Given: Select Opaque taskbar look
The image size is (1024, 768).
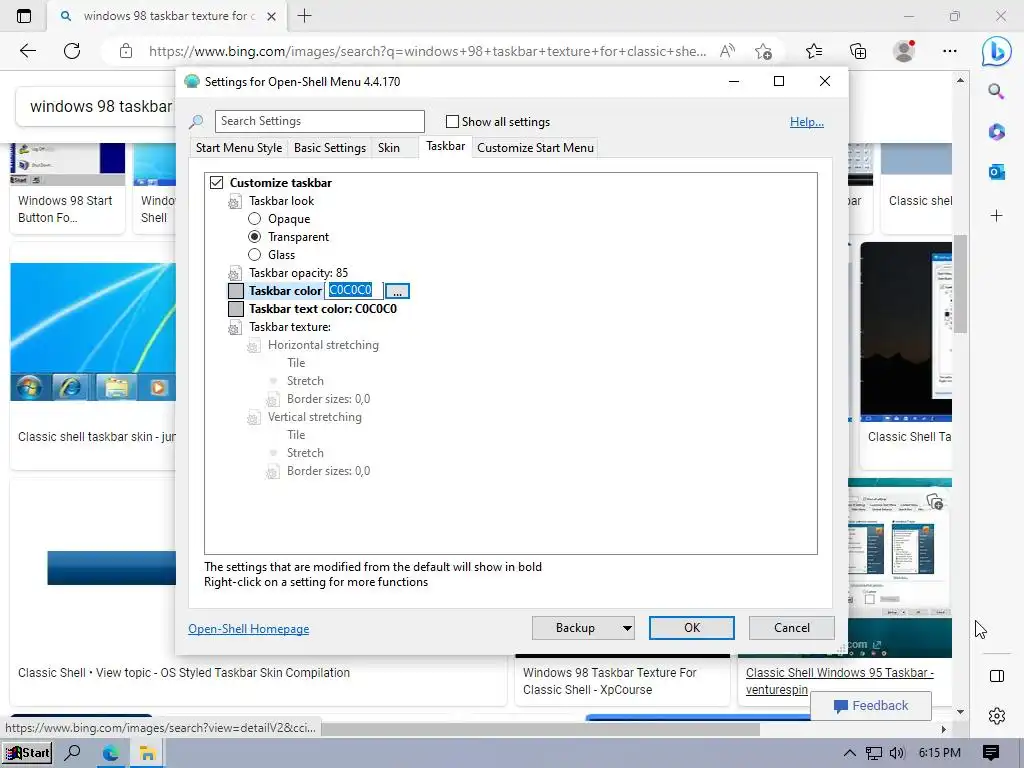Looking at the screenshot, I should point(255,219).
